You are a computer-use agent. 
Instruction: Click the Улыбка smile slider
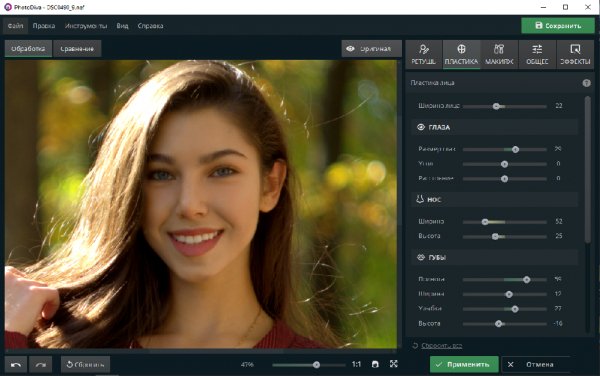(x=504, y=309)
